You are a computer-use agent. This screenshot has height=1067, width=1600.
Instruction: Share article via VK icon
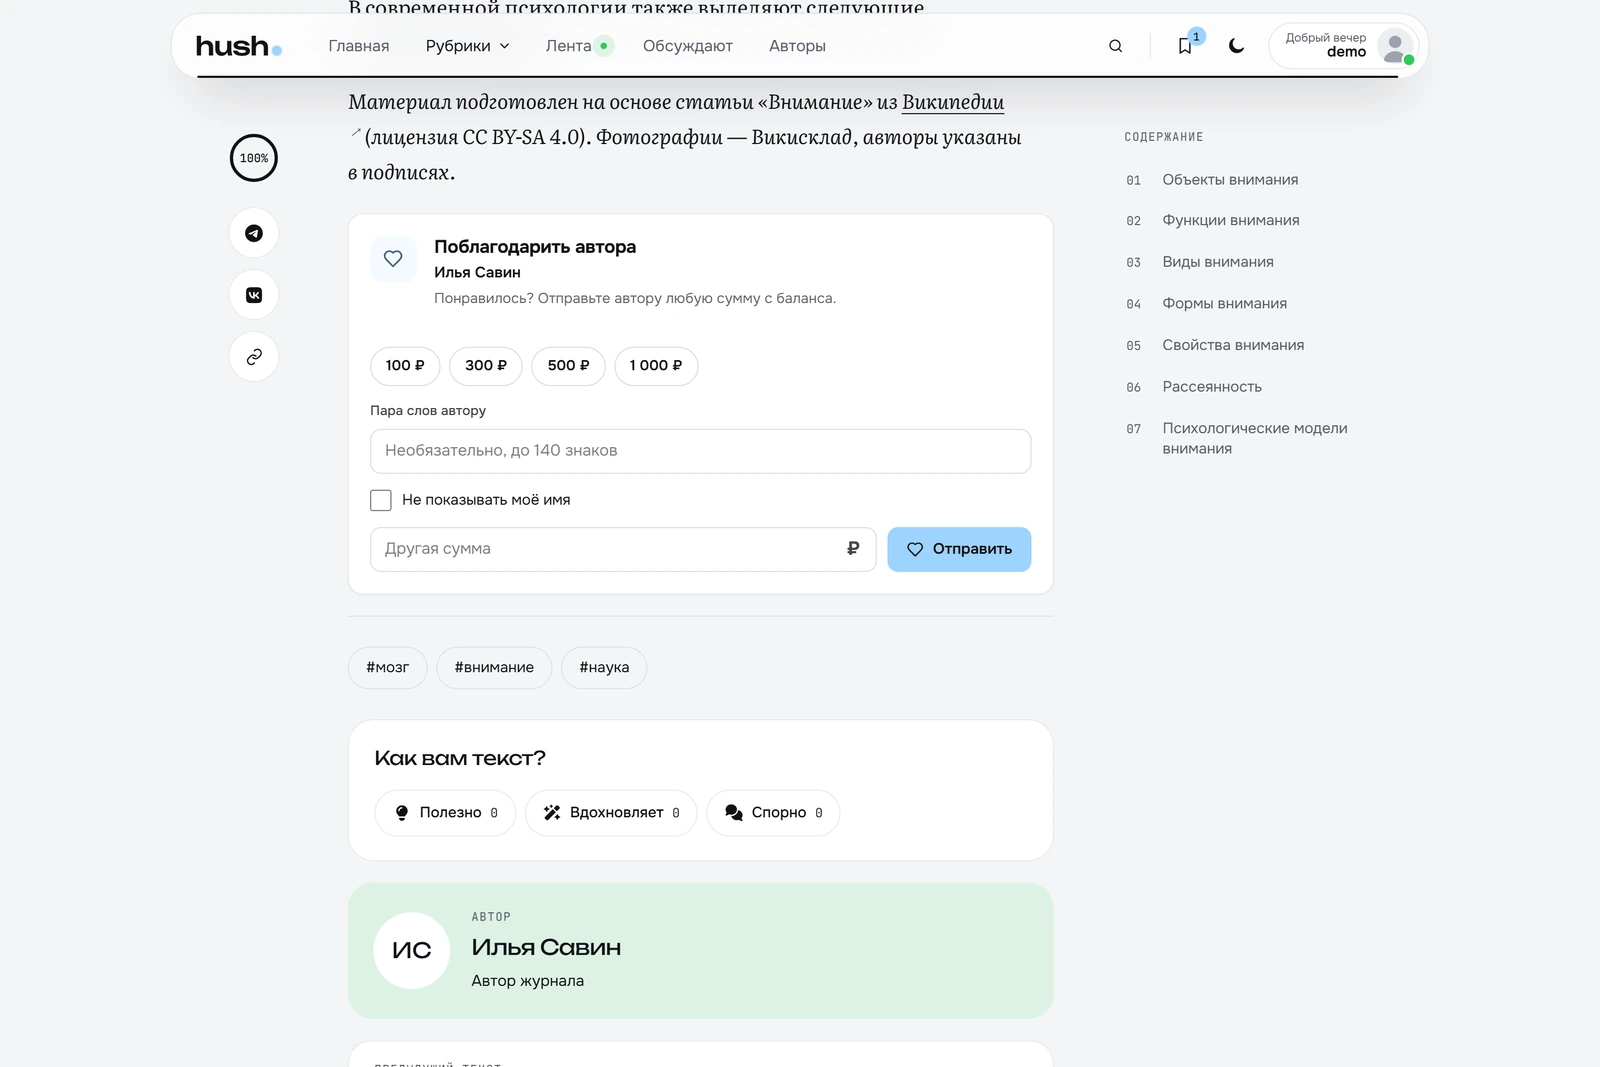(254, 295)
